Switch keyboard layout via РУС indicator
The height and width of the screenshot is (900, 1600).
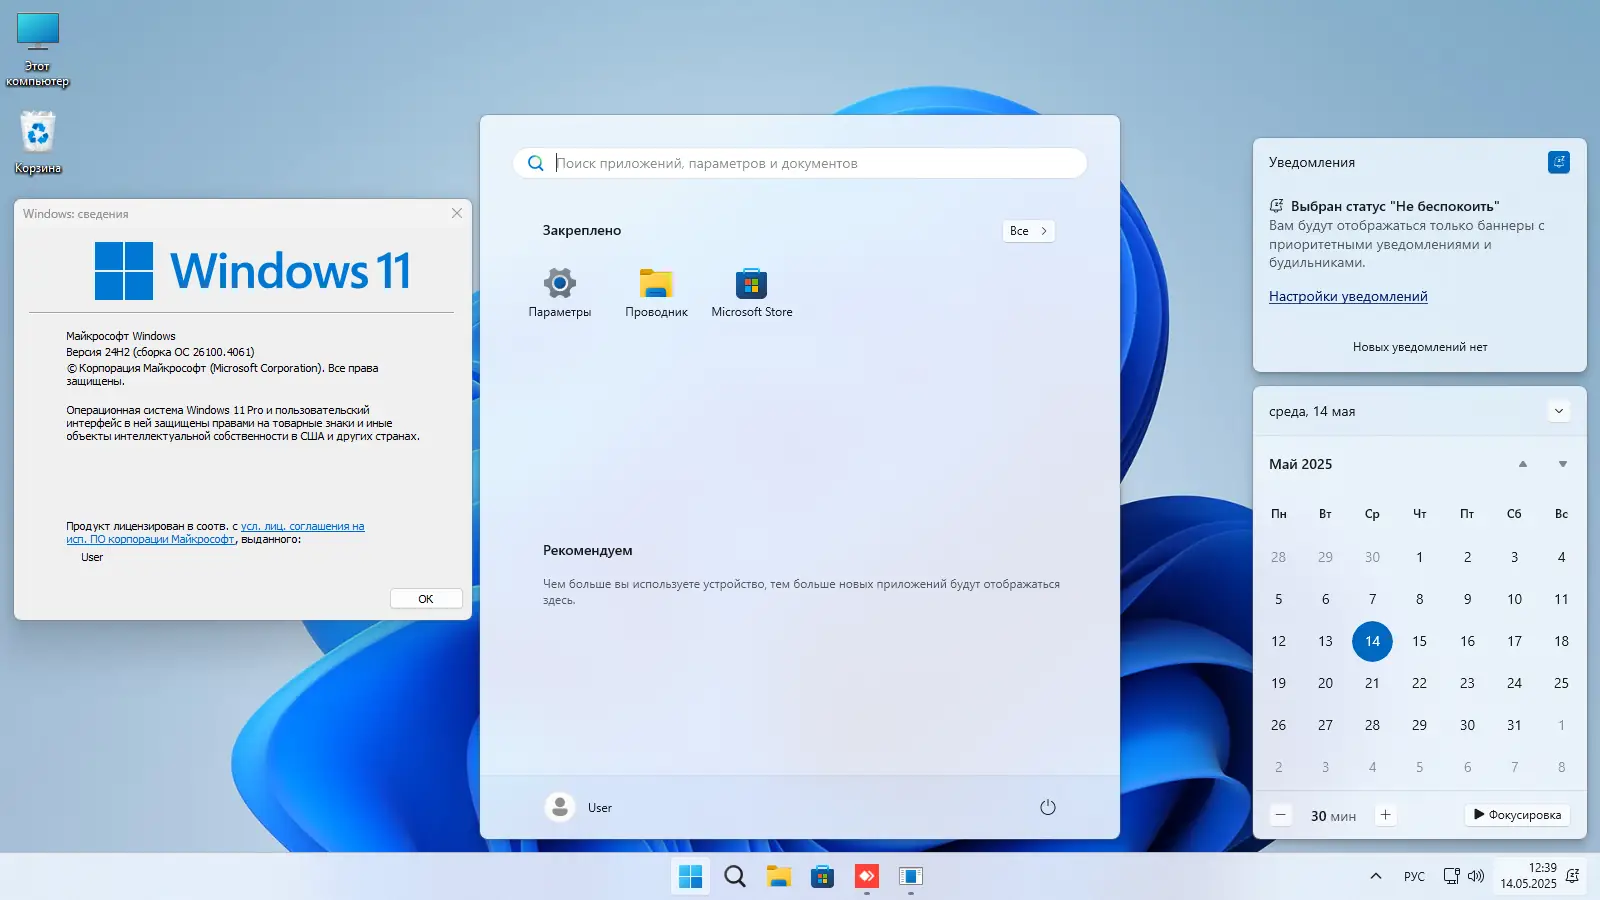pyautogui.click(x=1414, y=875)
